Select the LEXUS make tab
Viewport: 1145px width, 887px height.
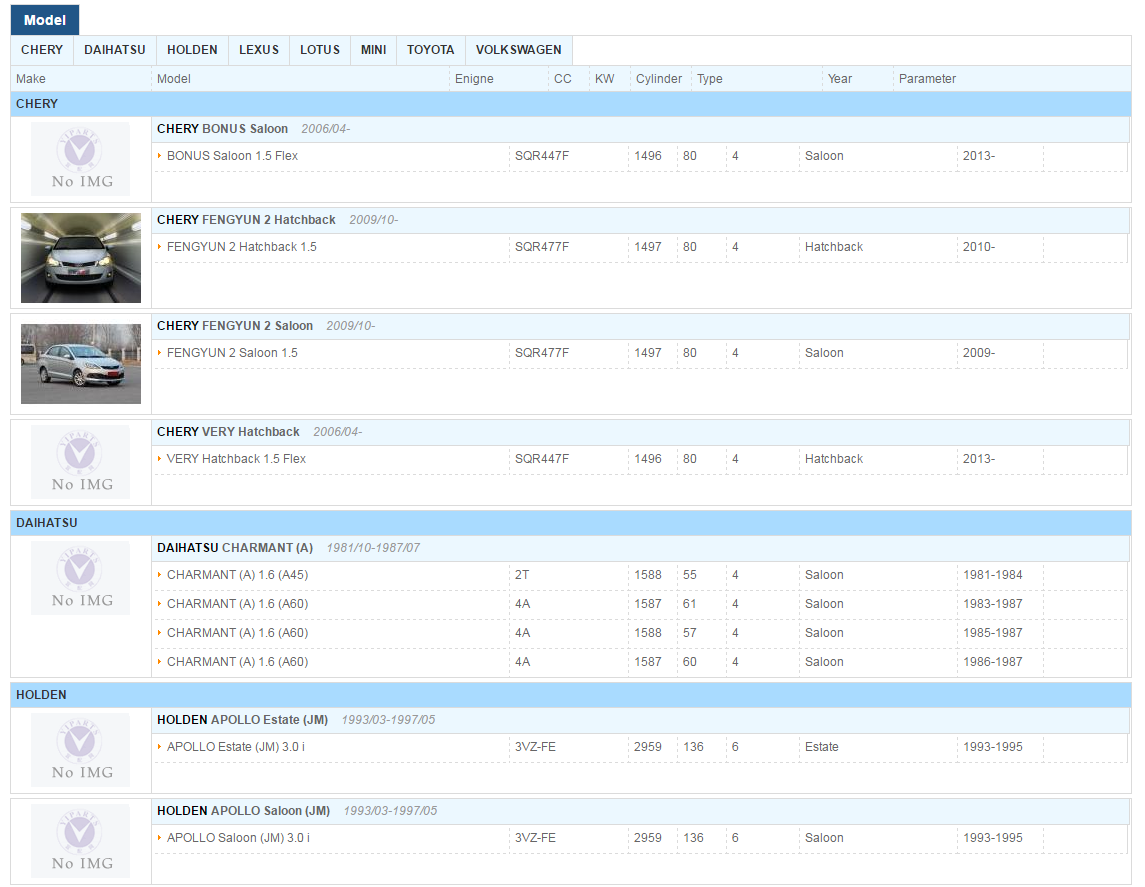coord(259,50)
